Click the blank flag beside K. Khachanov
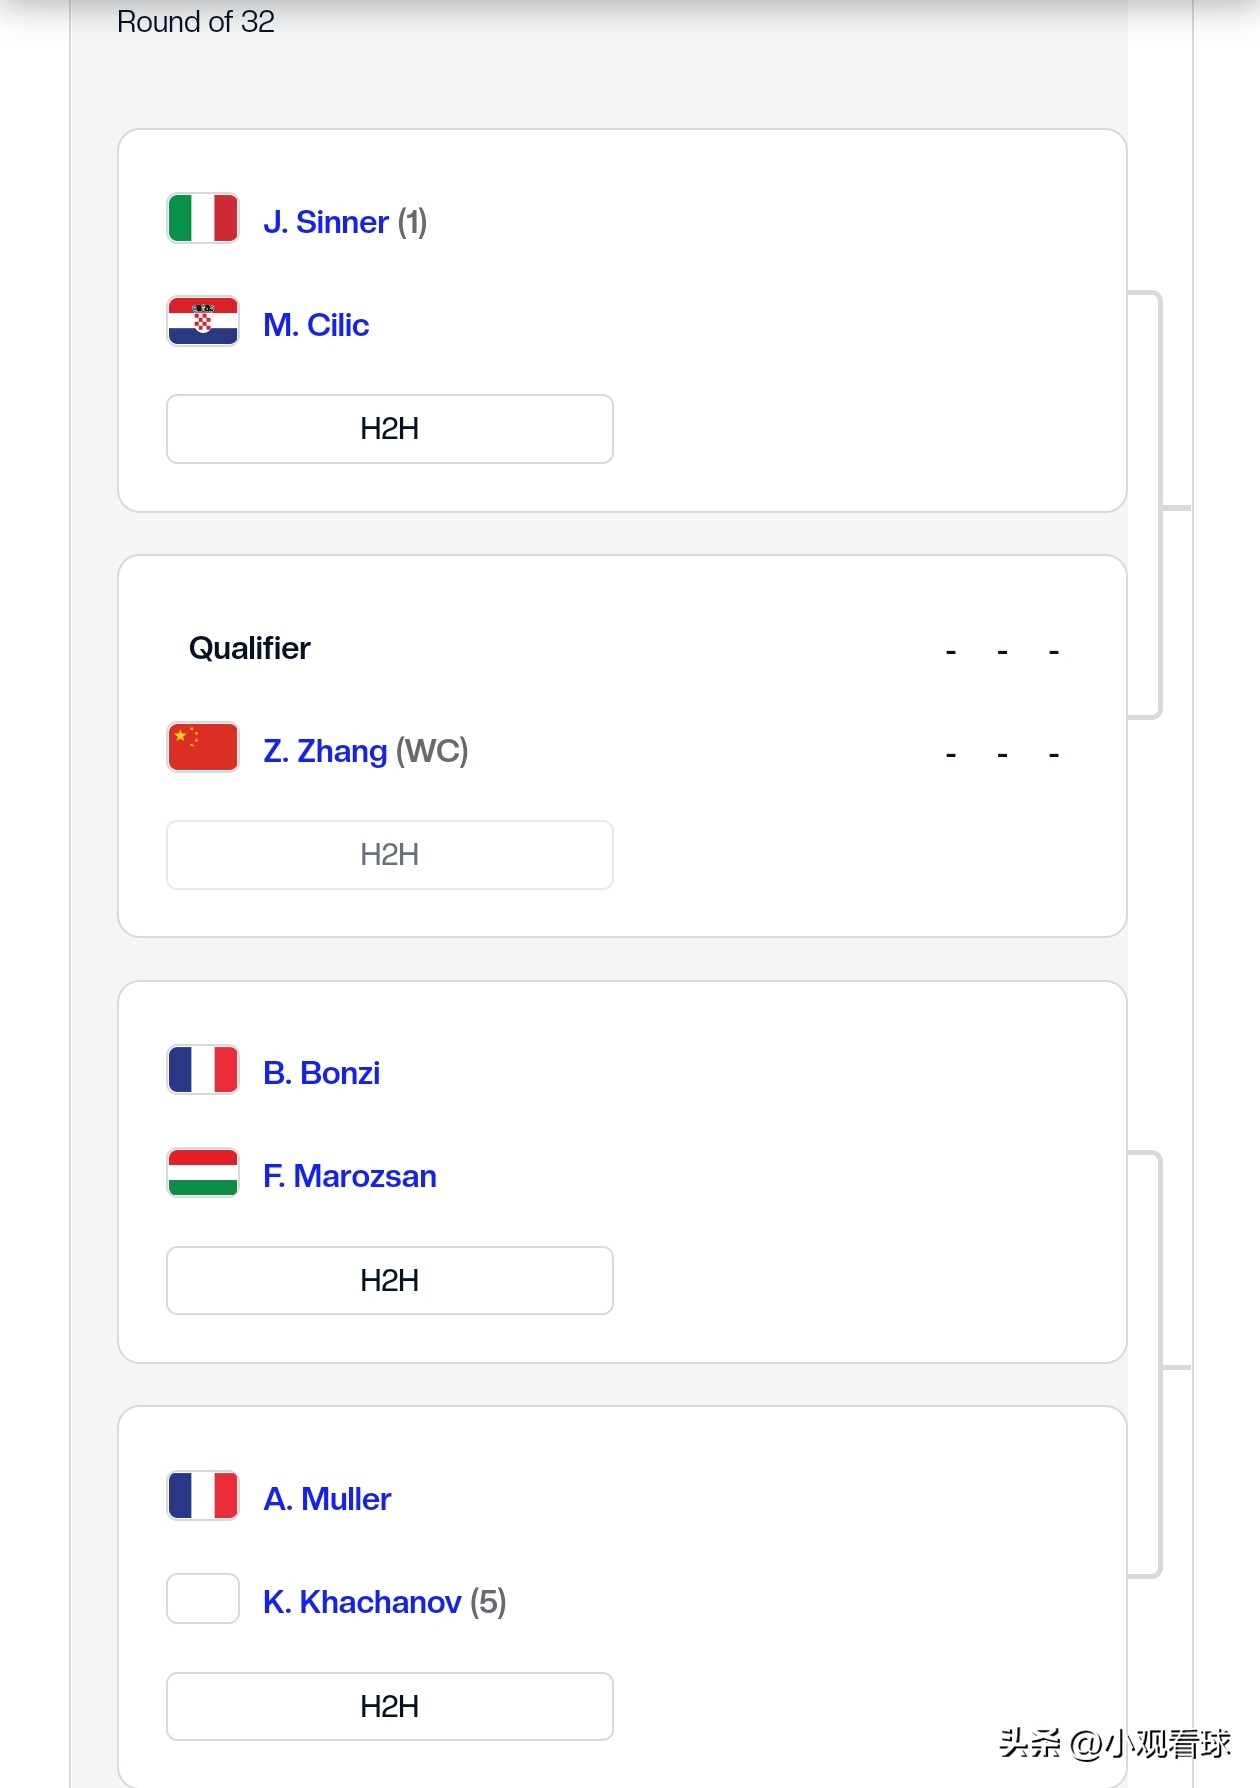 click(x=203, y=1600)
